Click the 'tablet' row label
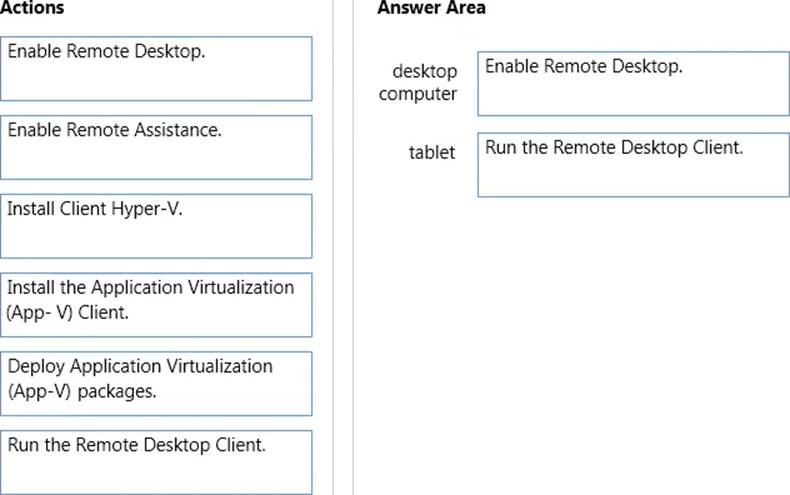The height and width of the screenshot is (495, 790). 432,153
